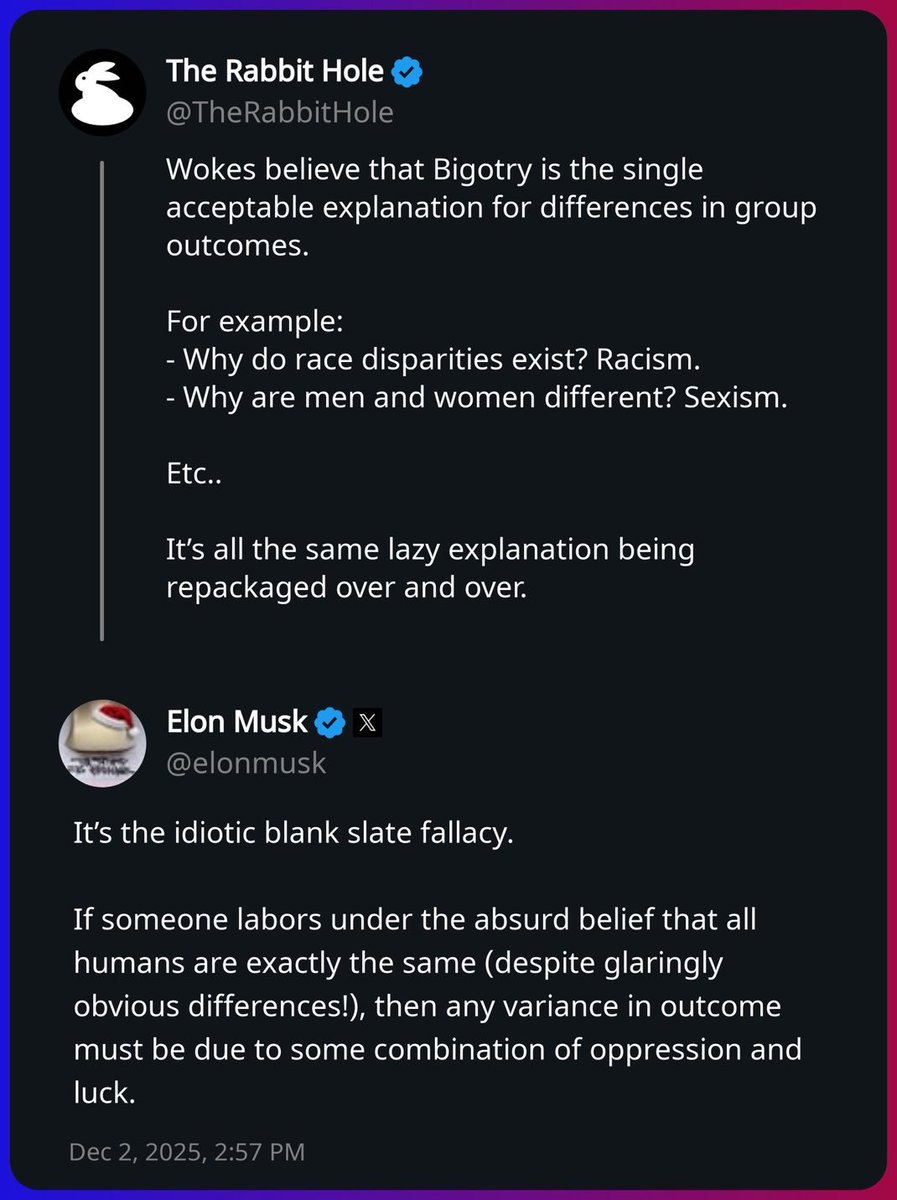The width and height of the screenshot is (897, 1200).
Task: Click the vertical quote bar beside quoted post
Action: click(102, 400)
